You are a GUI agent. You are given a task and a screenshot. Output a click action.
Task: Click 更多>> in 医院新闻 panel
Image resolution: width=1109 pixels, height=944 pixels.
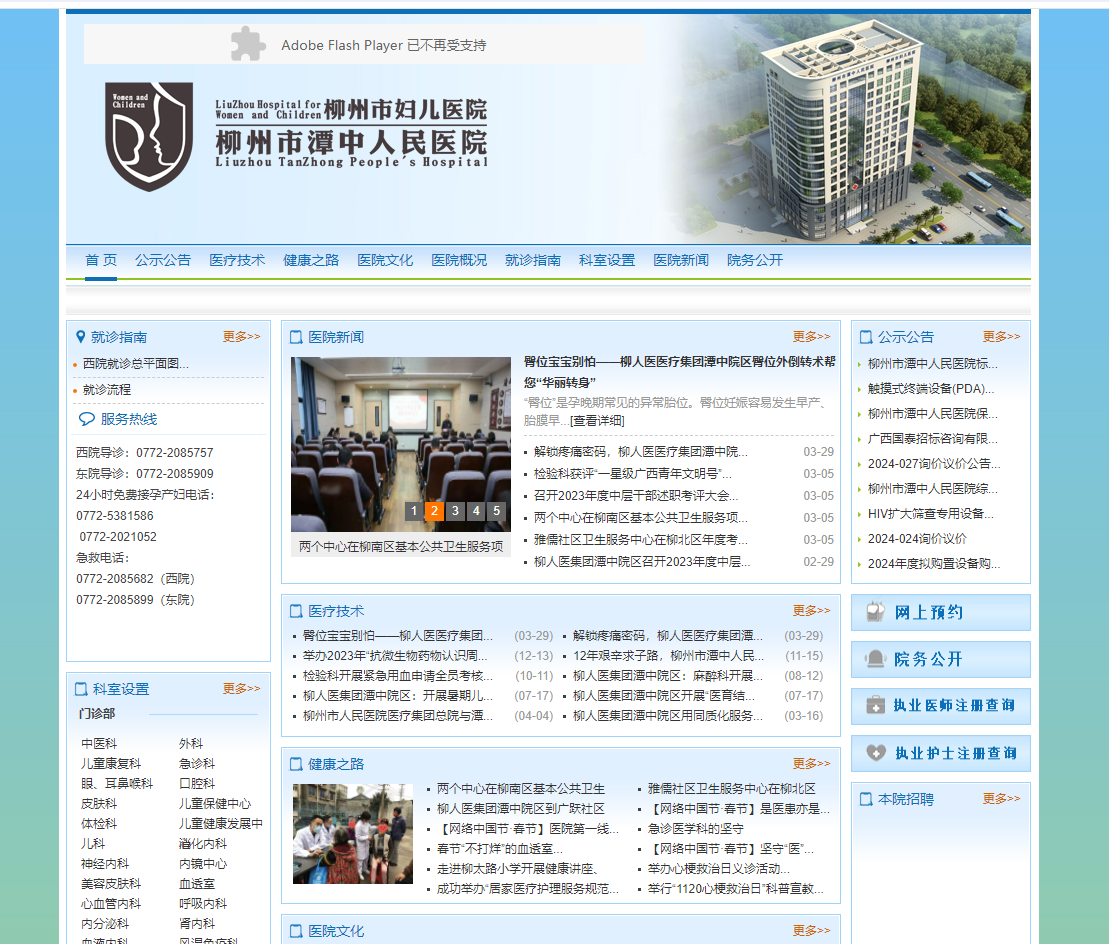[x=811, y=337]
